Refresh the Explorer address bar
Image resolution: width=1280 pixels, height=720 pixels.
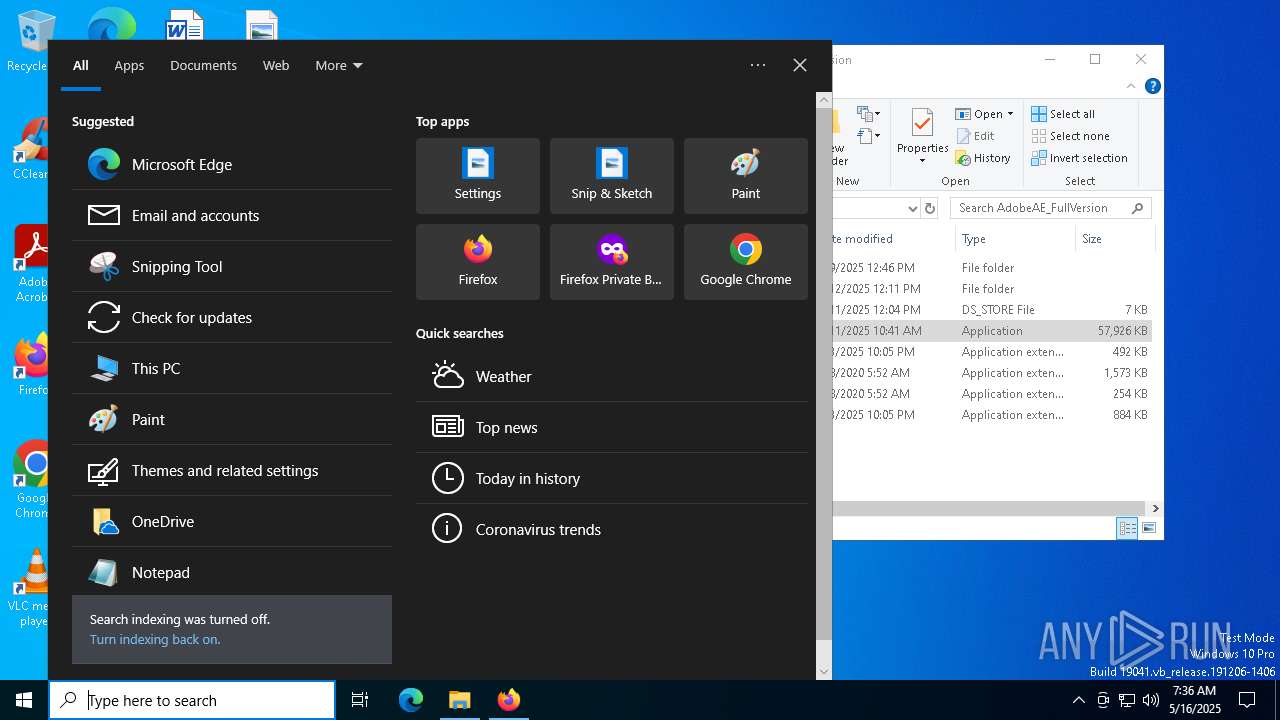click(x=930, y=208)
